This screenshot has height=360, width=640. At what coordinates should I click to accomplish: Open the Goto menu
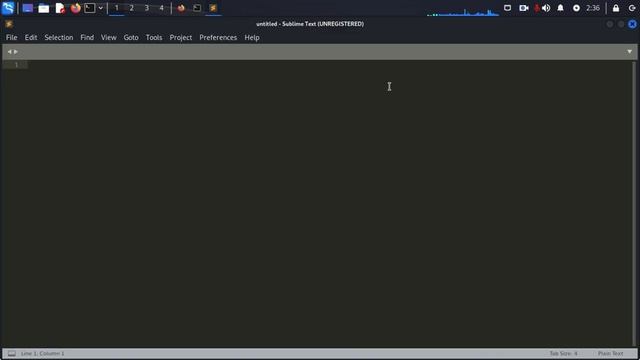click(131, 38)
